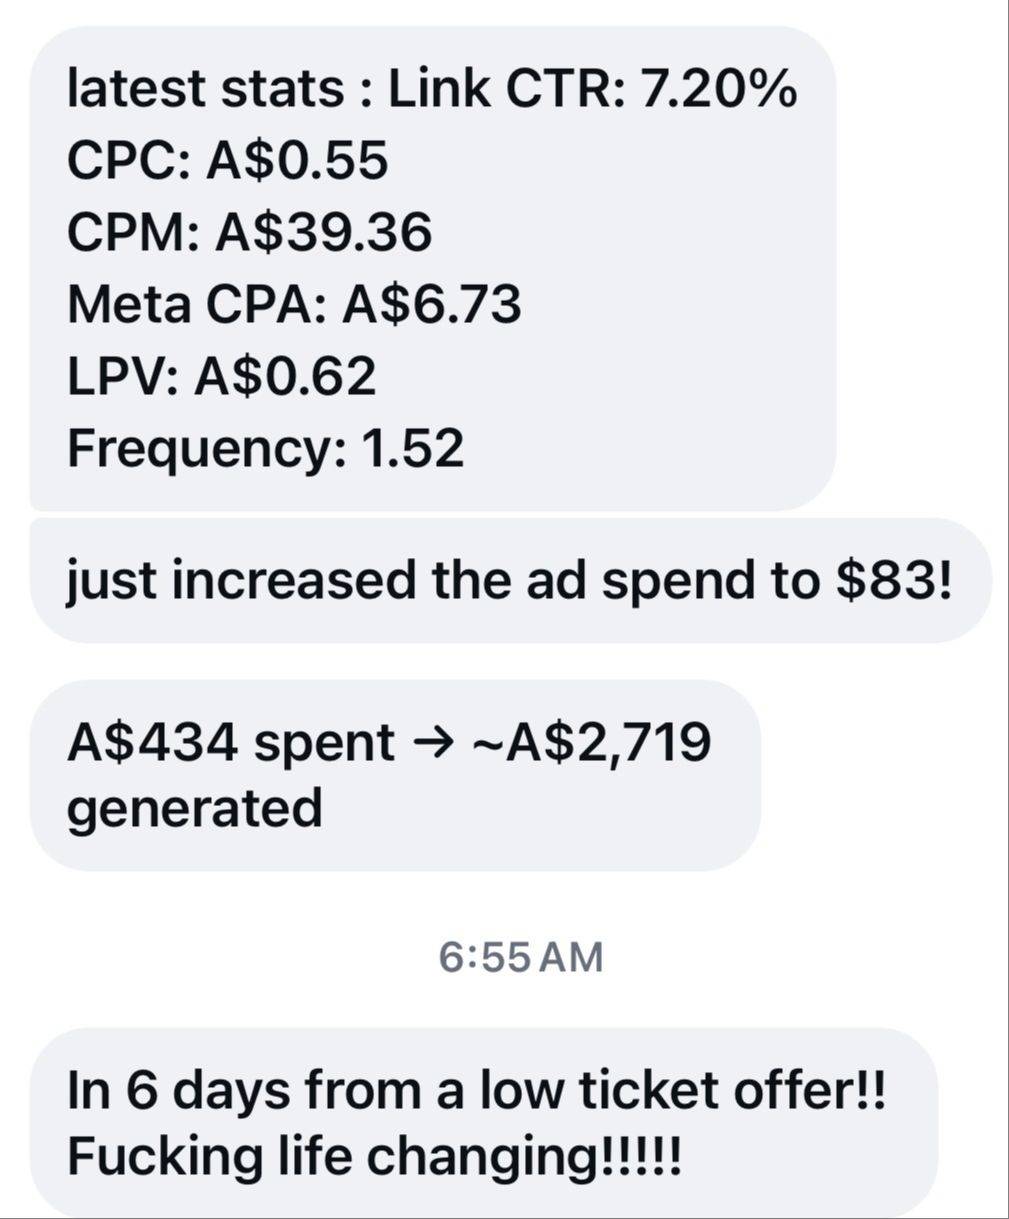Click the 'CPC: A$0.55' line

click(x=227, y=160)
